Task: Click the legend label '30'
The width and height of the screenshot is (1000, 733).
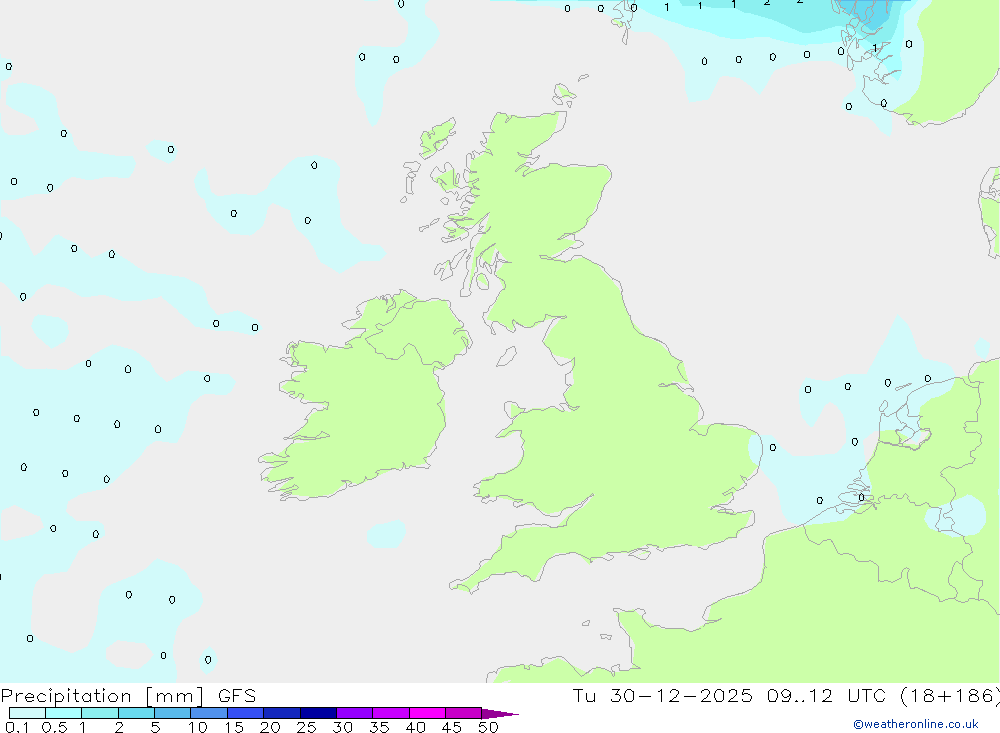Action: click(343, 727)
